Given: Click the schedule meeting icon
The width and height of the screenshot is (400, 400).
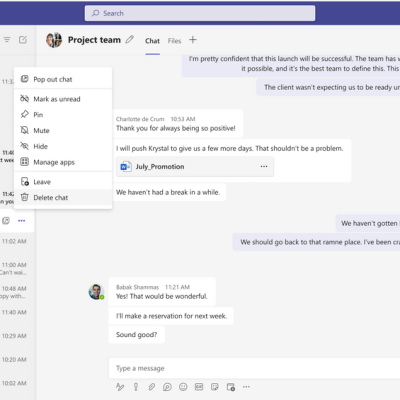Looking at the screenshot, I should (231, 387).
